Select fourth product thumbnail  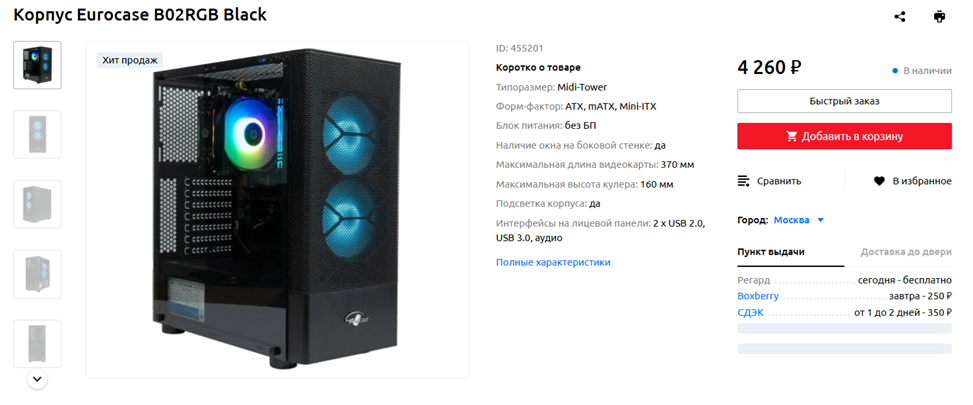pyautogui.click(x=37, y=274)
